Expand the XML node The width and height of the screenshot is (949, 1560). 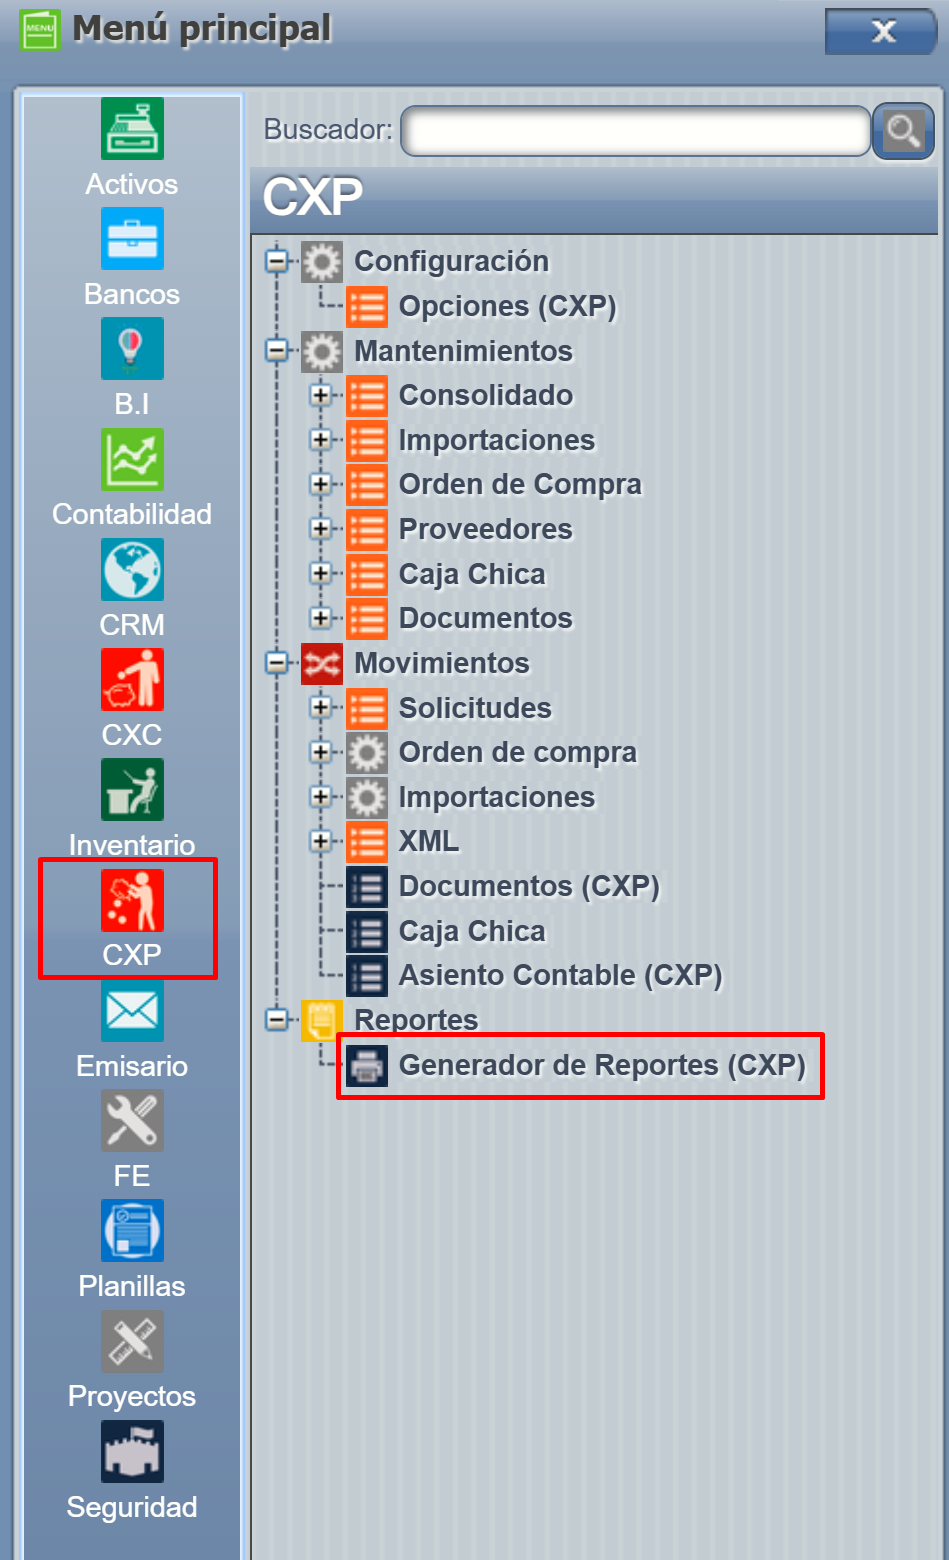[321, 841]
